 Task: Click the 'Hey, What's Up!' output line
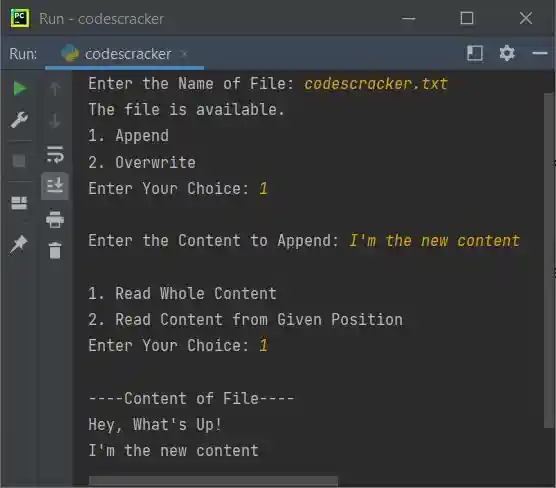pyautogui.click(x=155, y=425)
